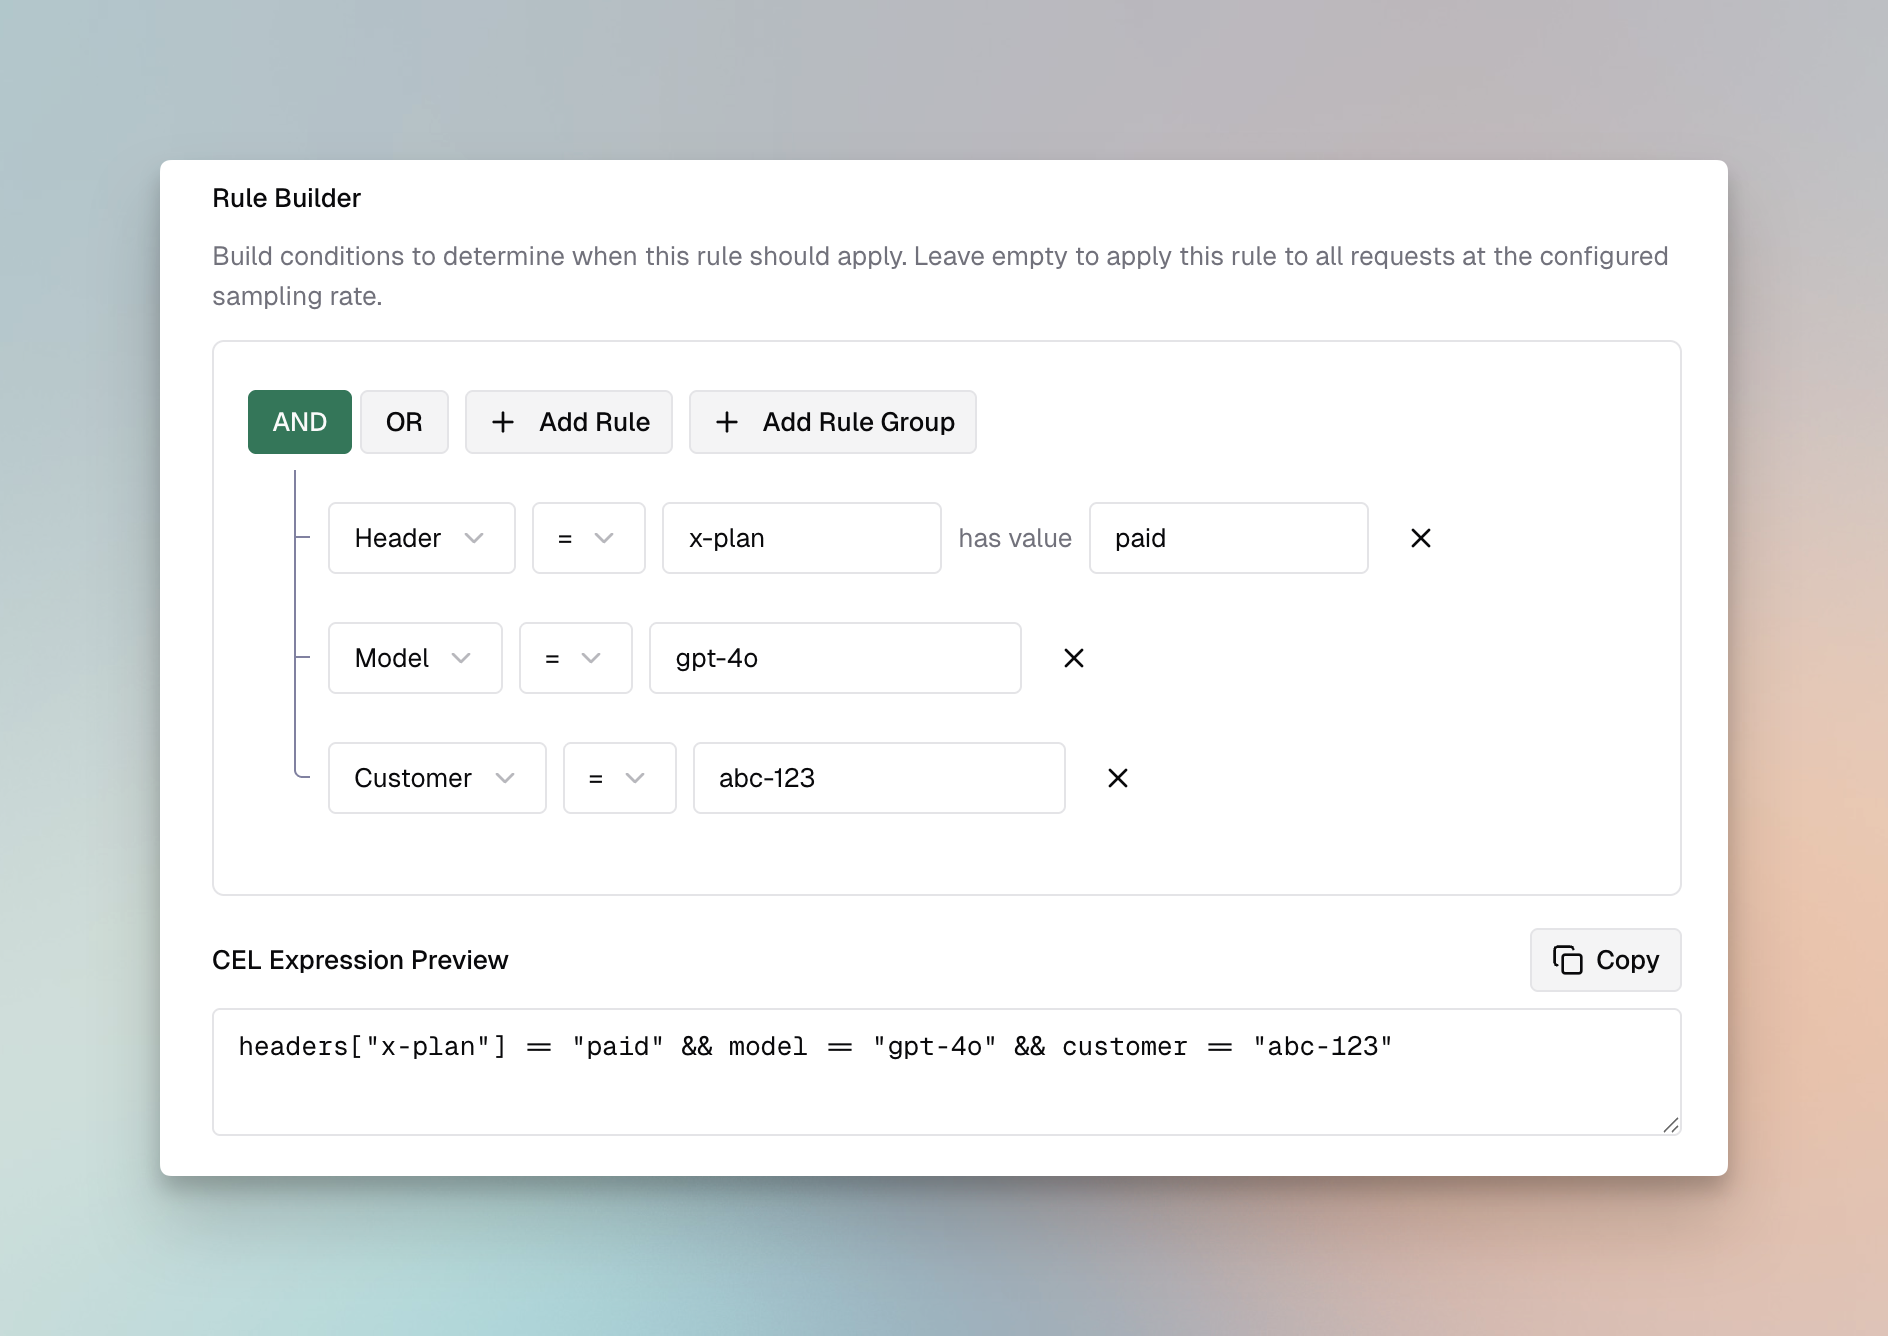Click the Add Rule button
This screenshot has width=1888, height=1336.
pyautogui.click(x=568, y=422)
